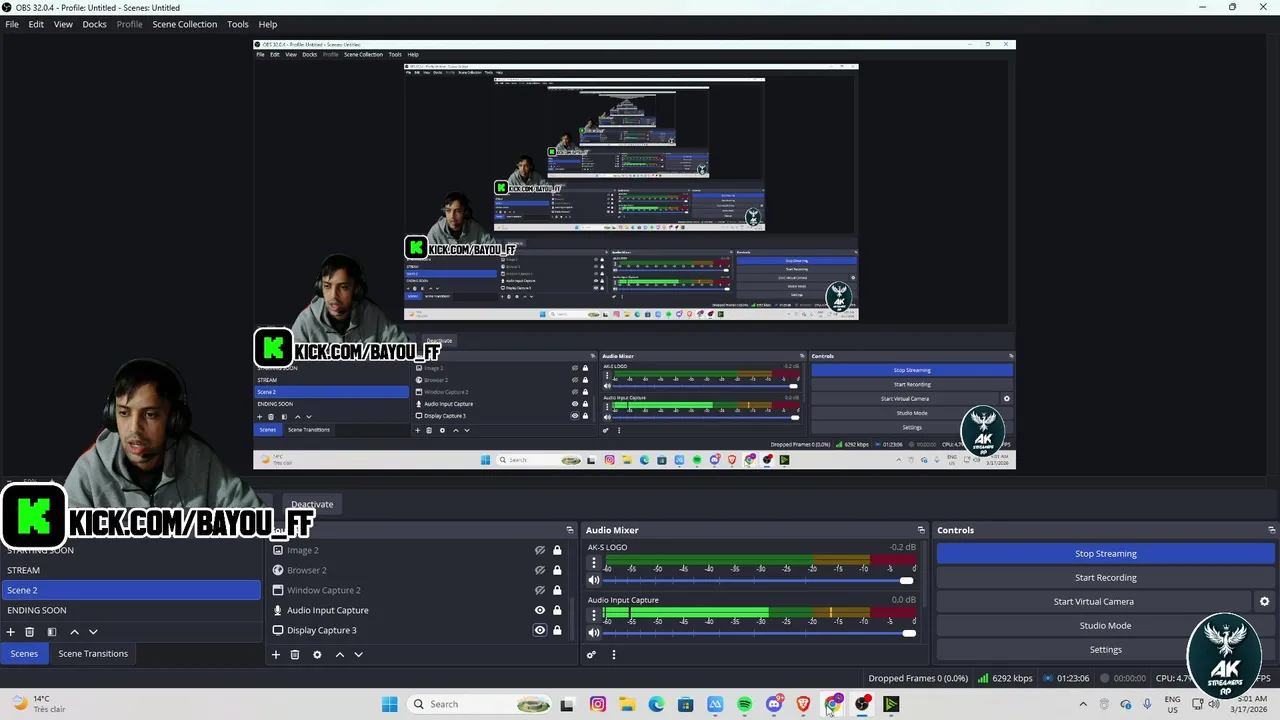This screenshot has height=720, width=1280.
Task: Open the Scene Collection menu
Action: tap(185, 24)
